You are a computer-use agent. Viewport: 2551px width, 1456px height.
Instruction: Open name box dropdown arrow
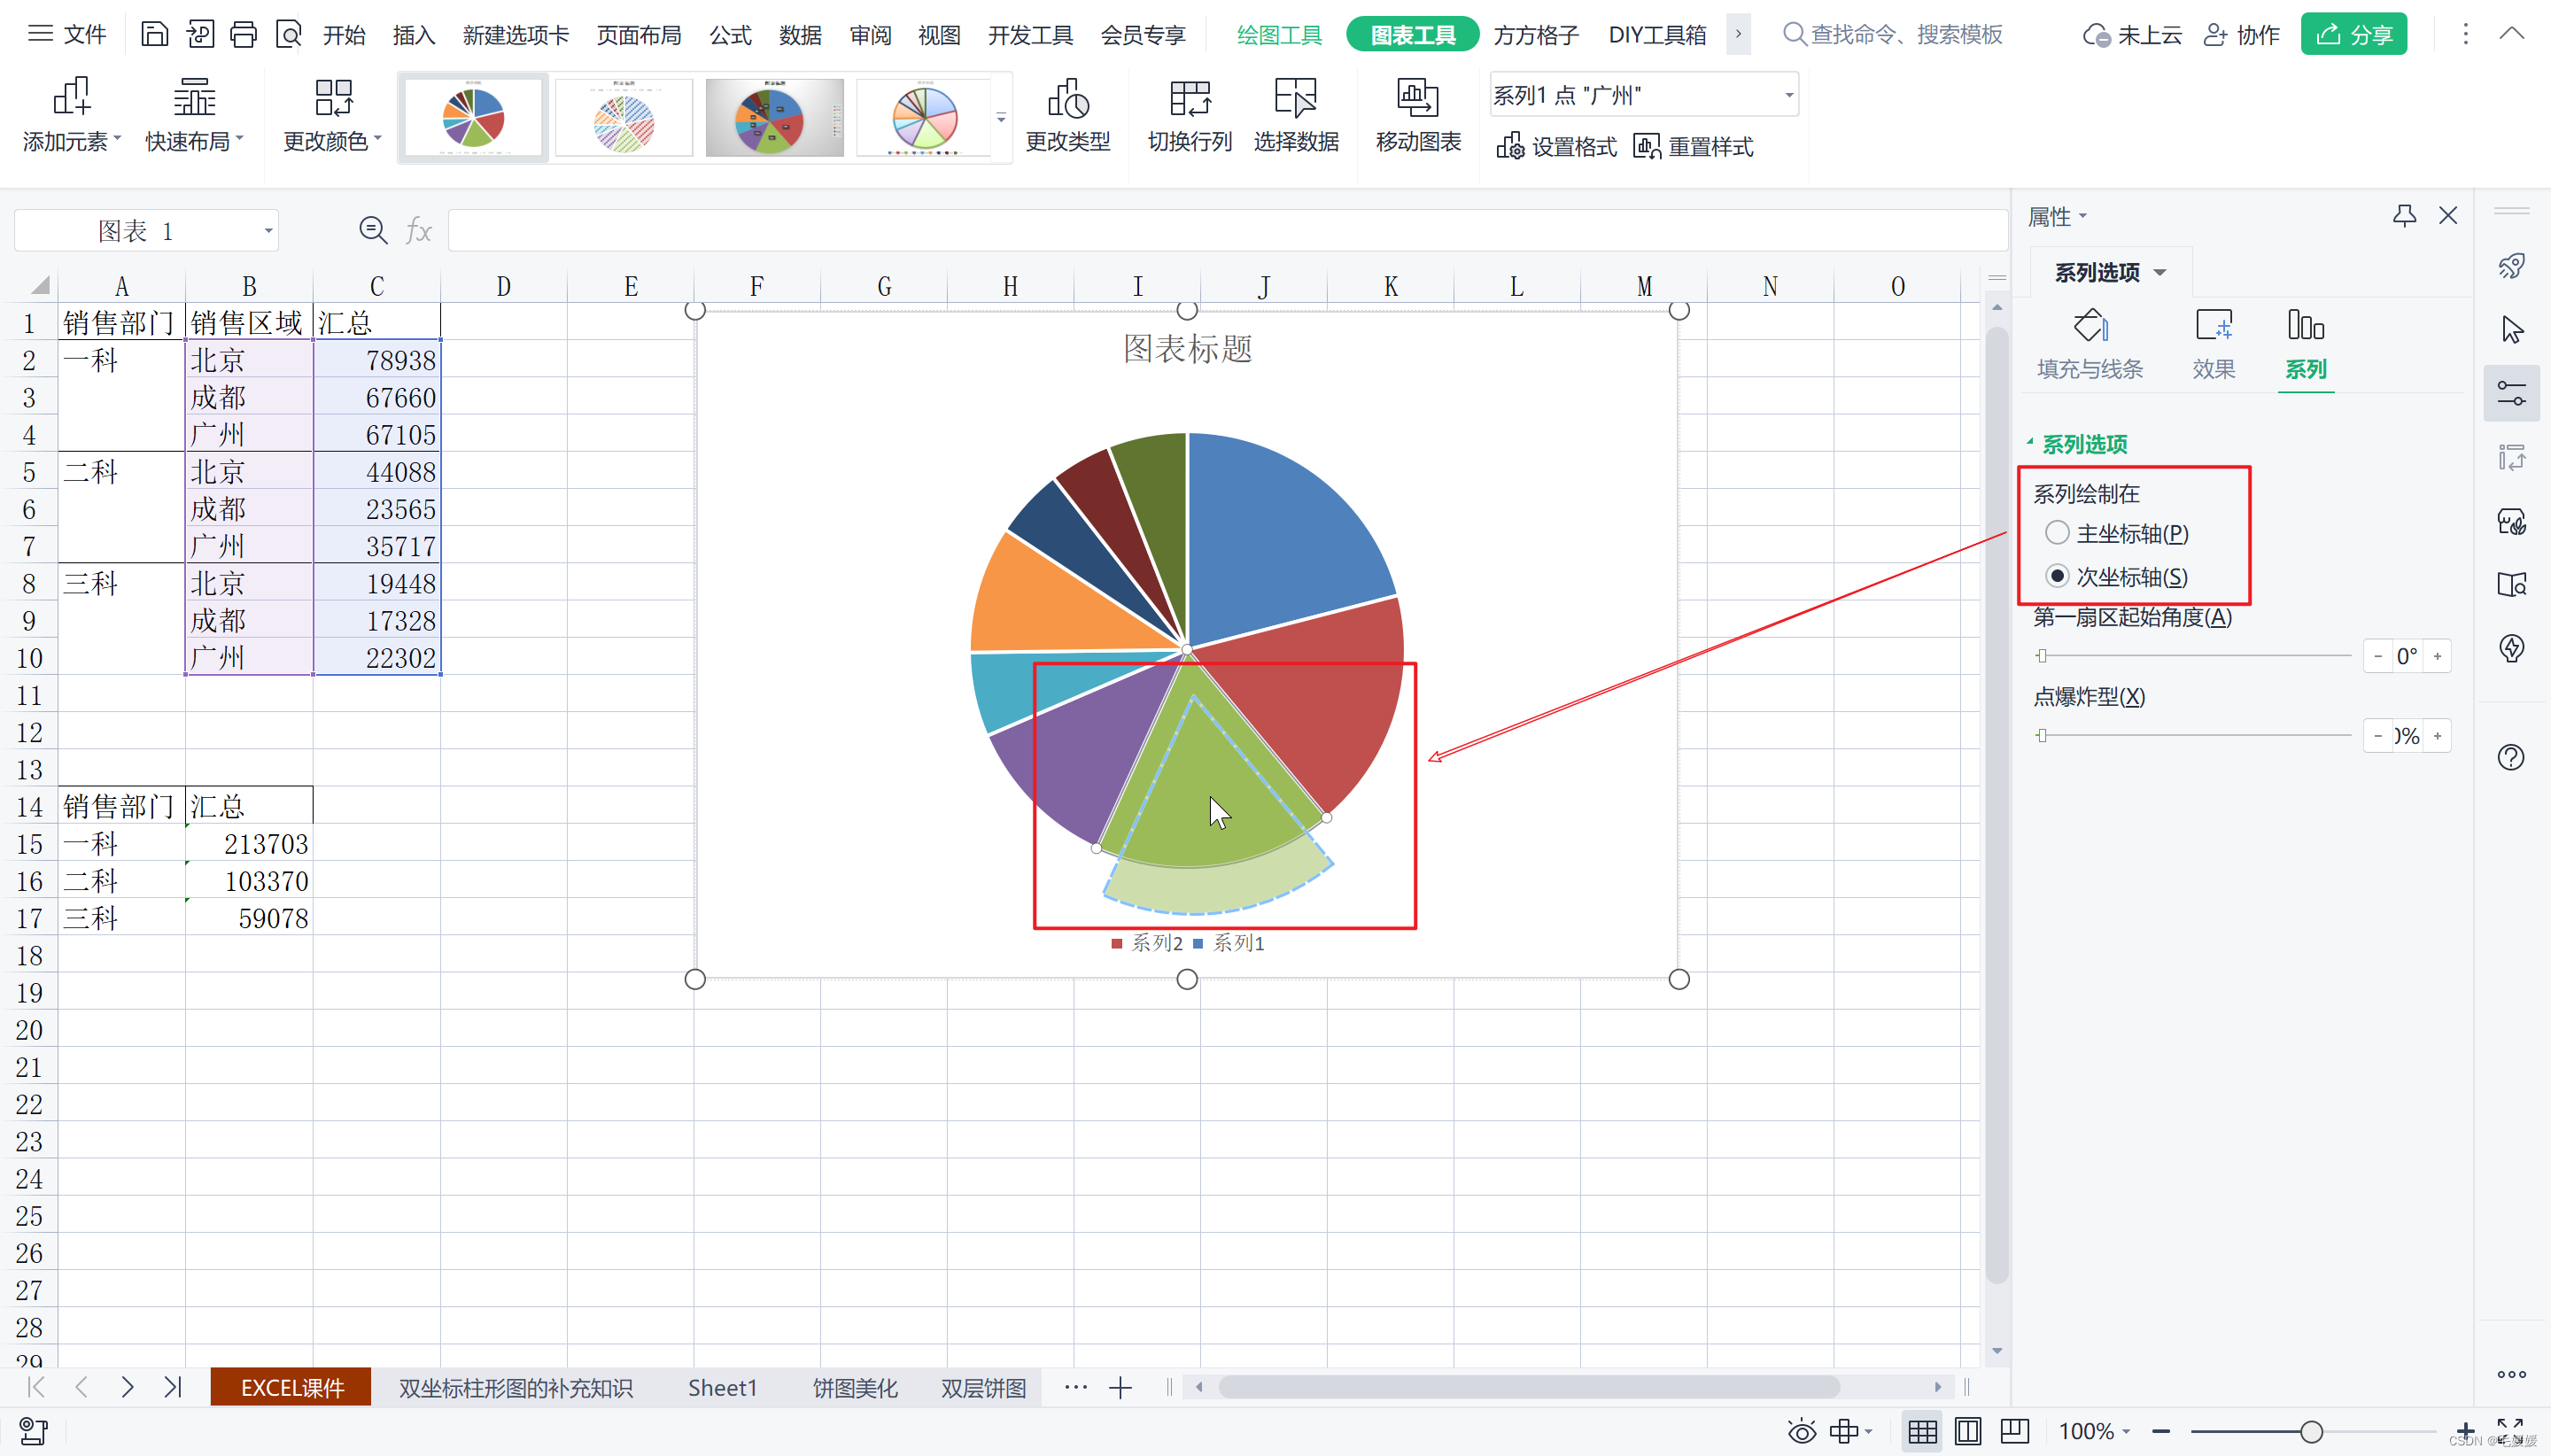point(268,231)
